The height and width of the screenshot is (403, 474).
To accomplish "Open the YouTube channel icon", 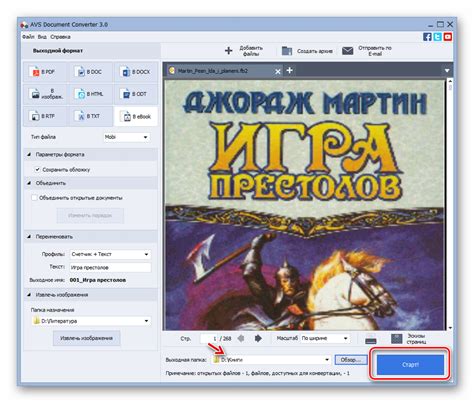I will (x=448, y=36).
